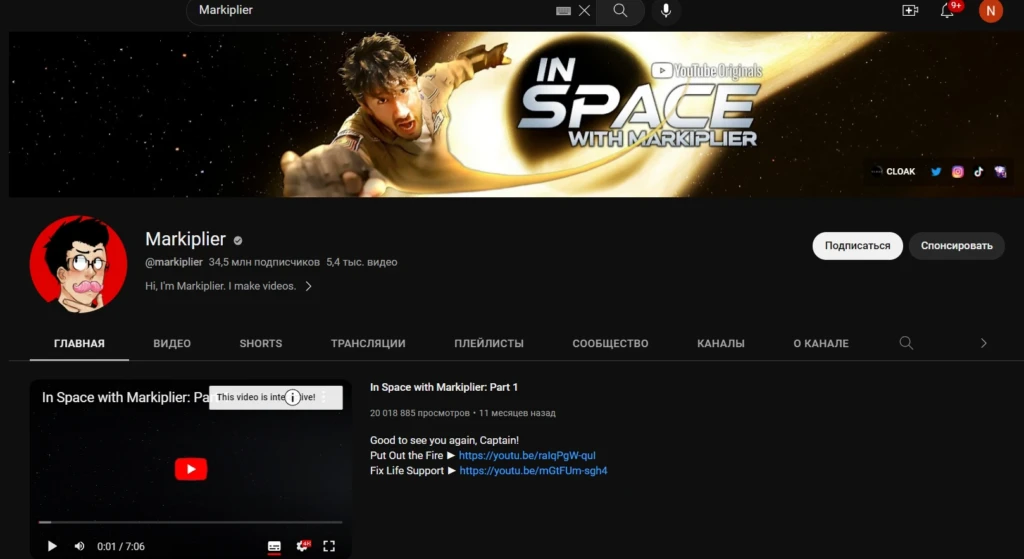Click 34,5 млн подписчиков text

(264, 262)
